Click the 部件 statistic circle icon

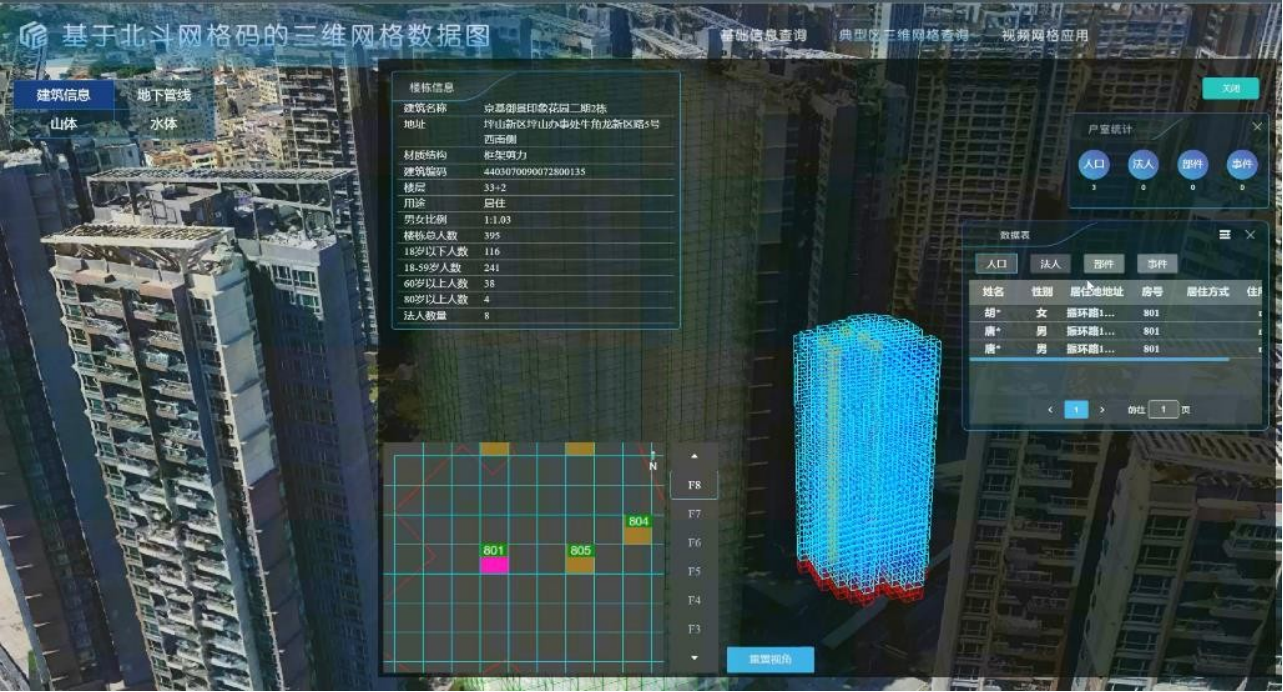(1194, 163)
